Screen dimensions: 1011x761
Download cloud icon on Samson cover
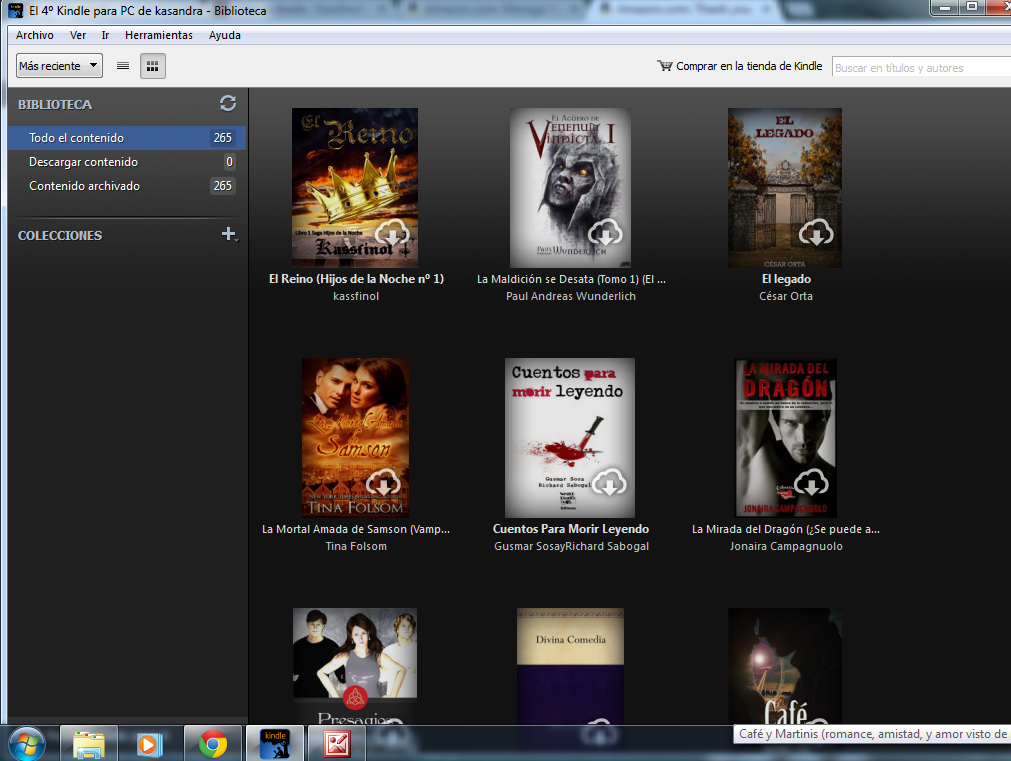pos(383,483)
